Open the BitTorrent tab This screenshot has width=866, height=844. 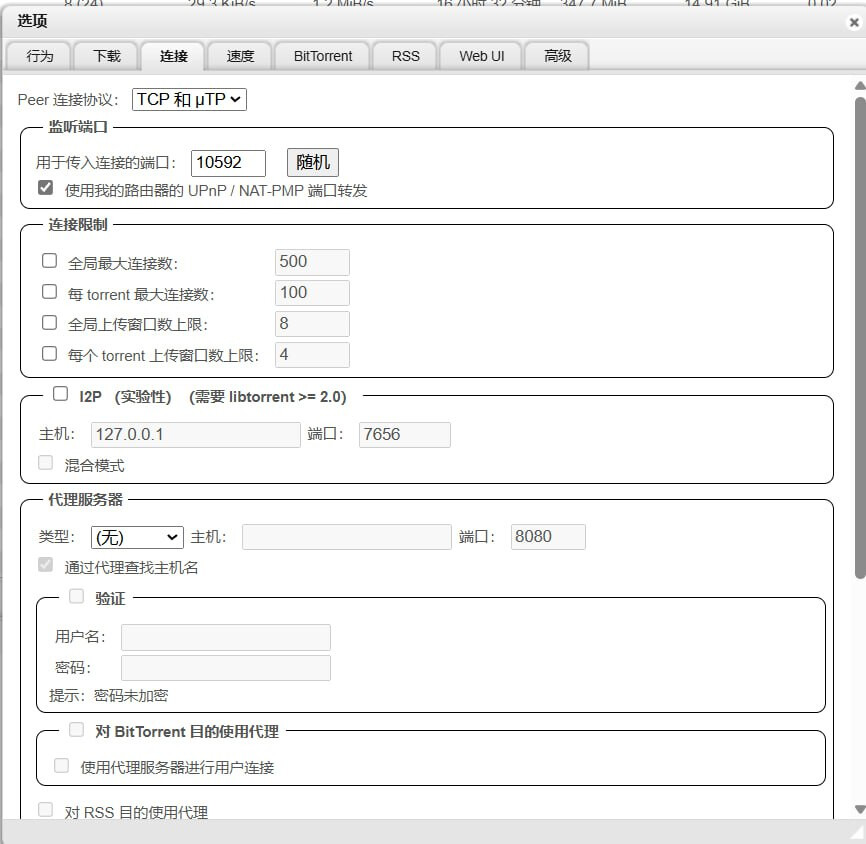pos(323,56)
